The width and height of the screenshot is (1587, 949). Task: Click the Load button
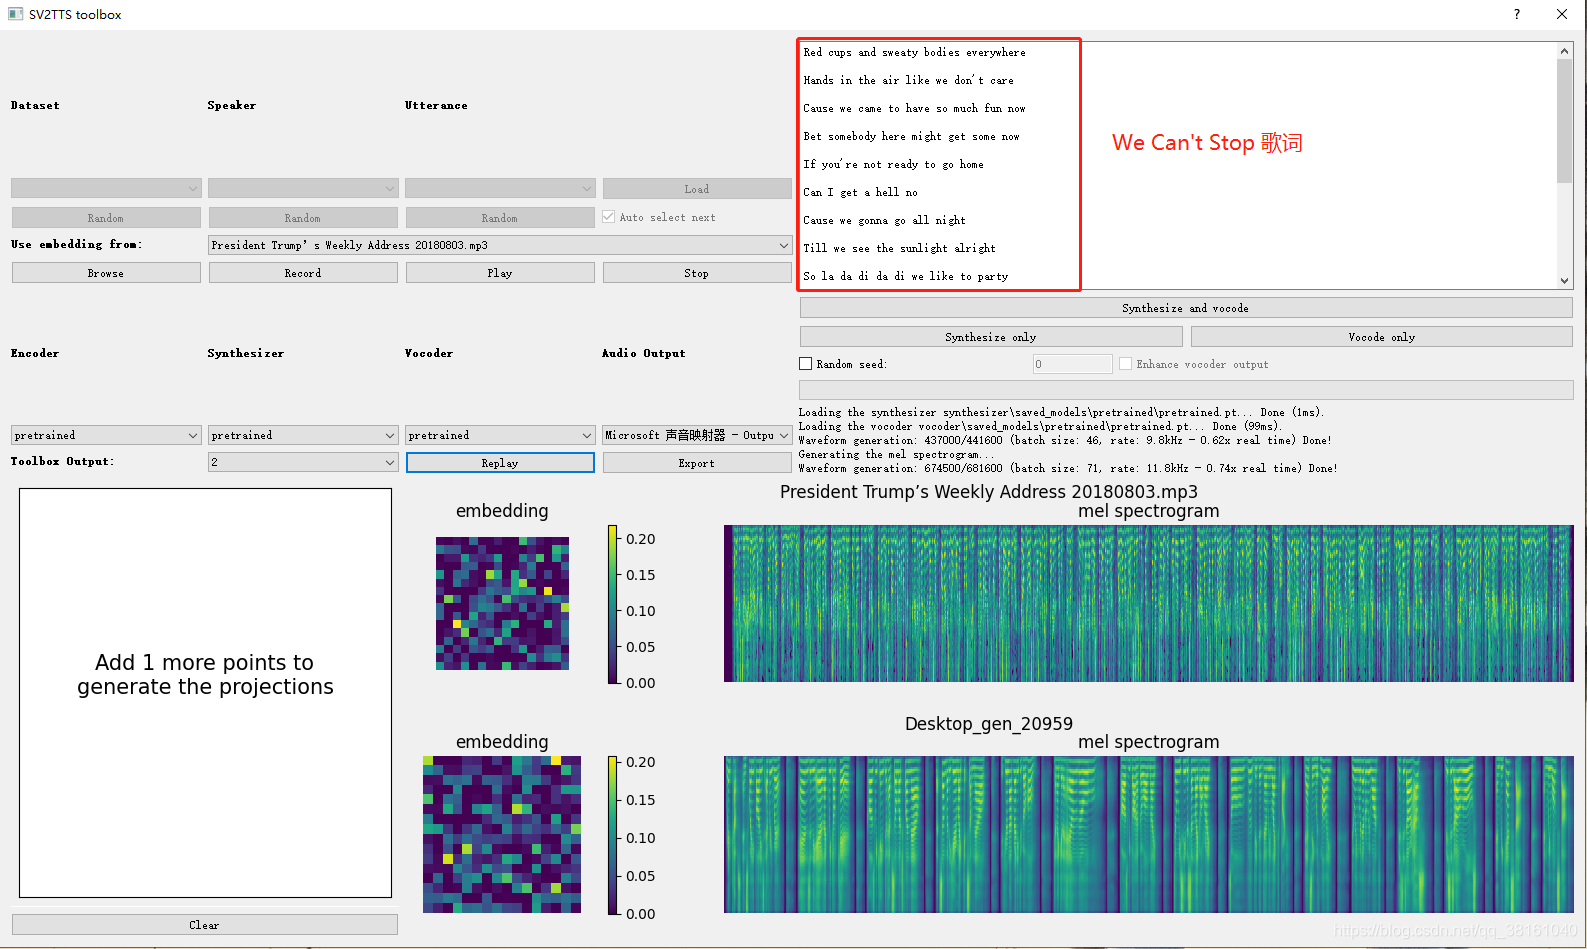(x=697, y=189)
